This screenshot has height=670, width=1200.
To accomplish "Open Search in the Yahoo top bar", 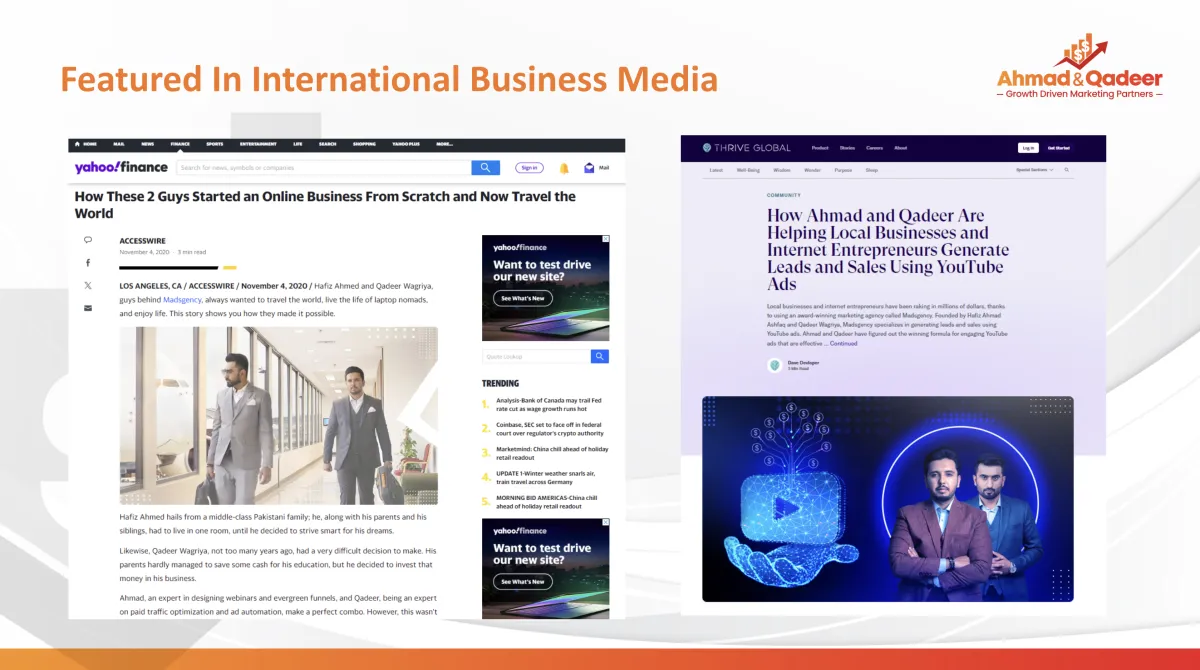I will coord(328,144).
